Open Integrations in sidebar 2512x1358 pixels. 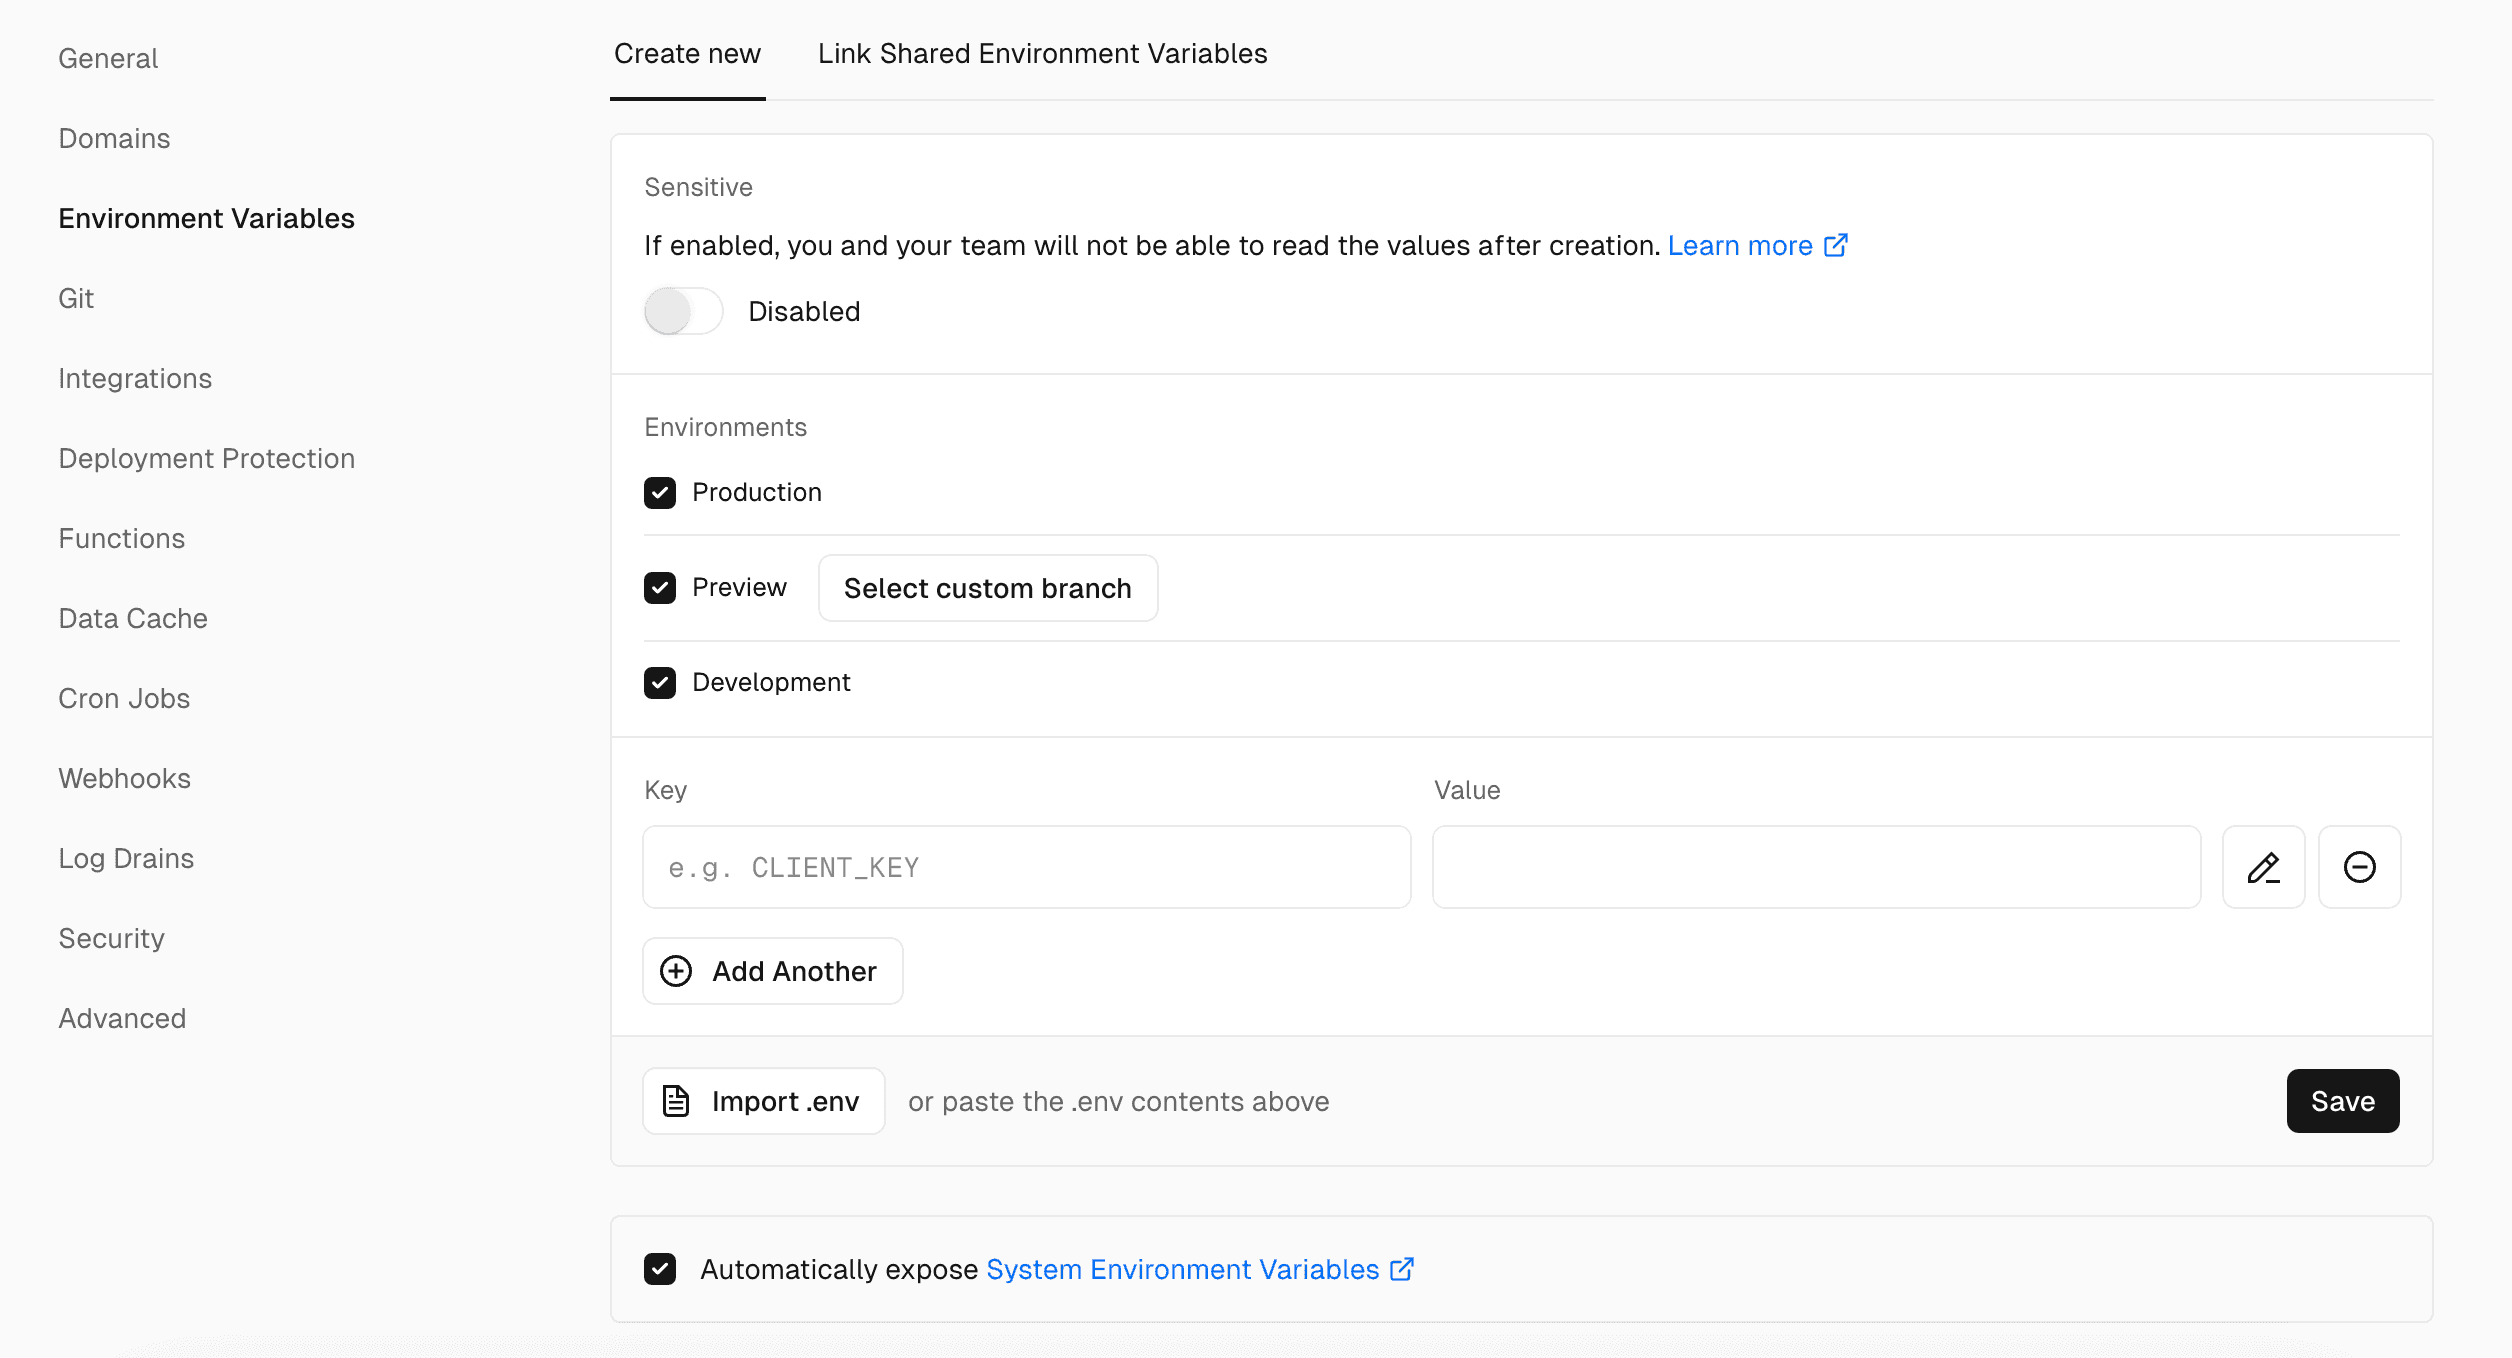coord(135,378)
